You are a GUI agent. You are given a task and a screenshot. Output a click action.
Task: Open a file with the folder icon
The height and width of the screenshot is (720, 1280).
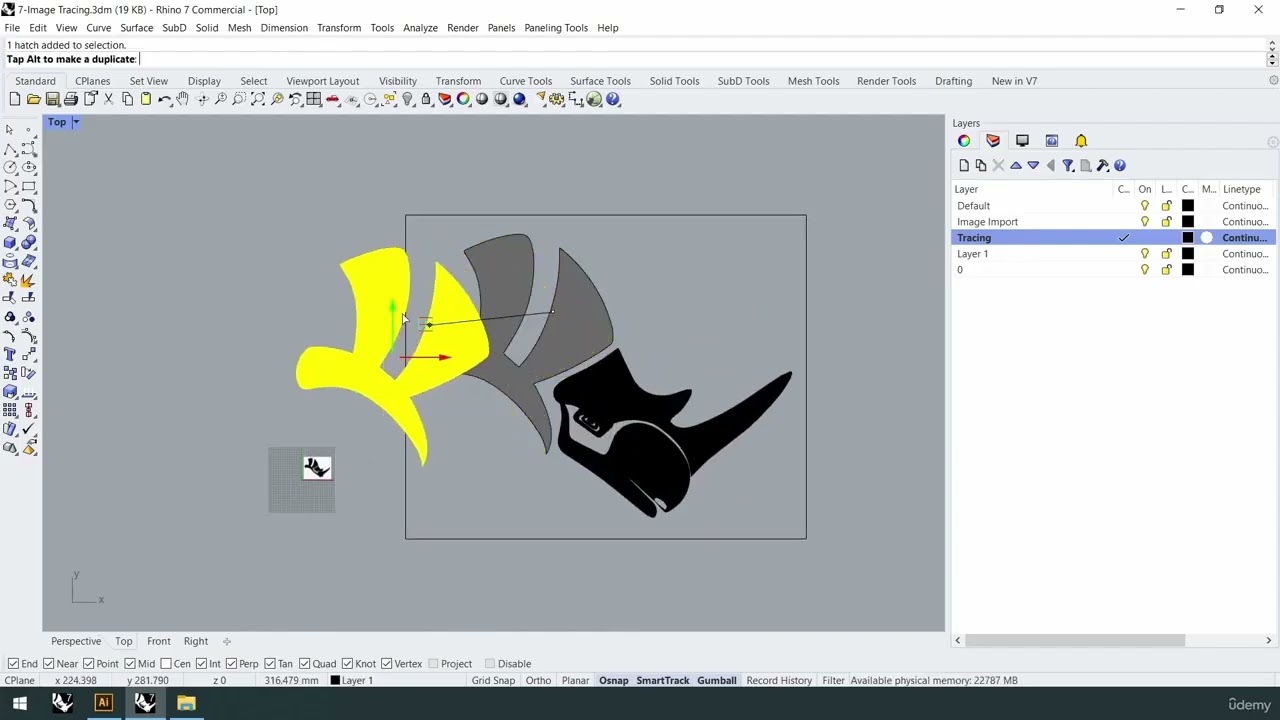click(x=33, y=99)
